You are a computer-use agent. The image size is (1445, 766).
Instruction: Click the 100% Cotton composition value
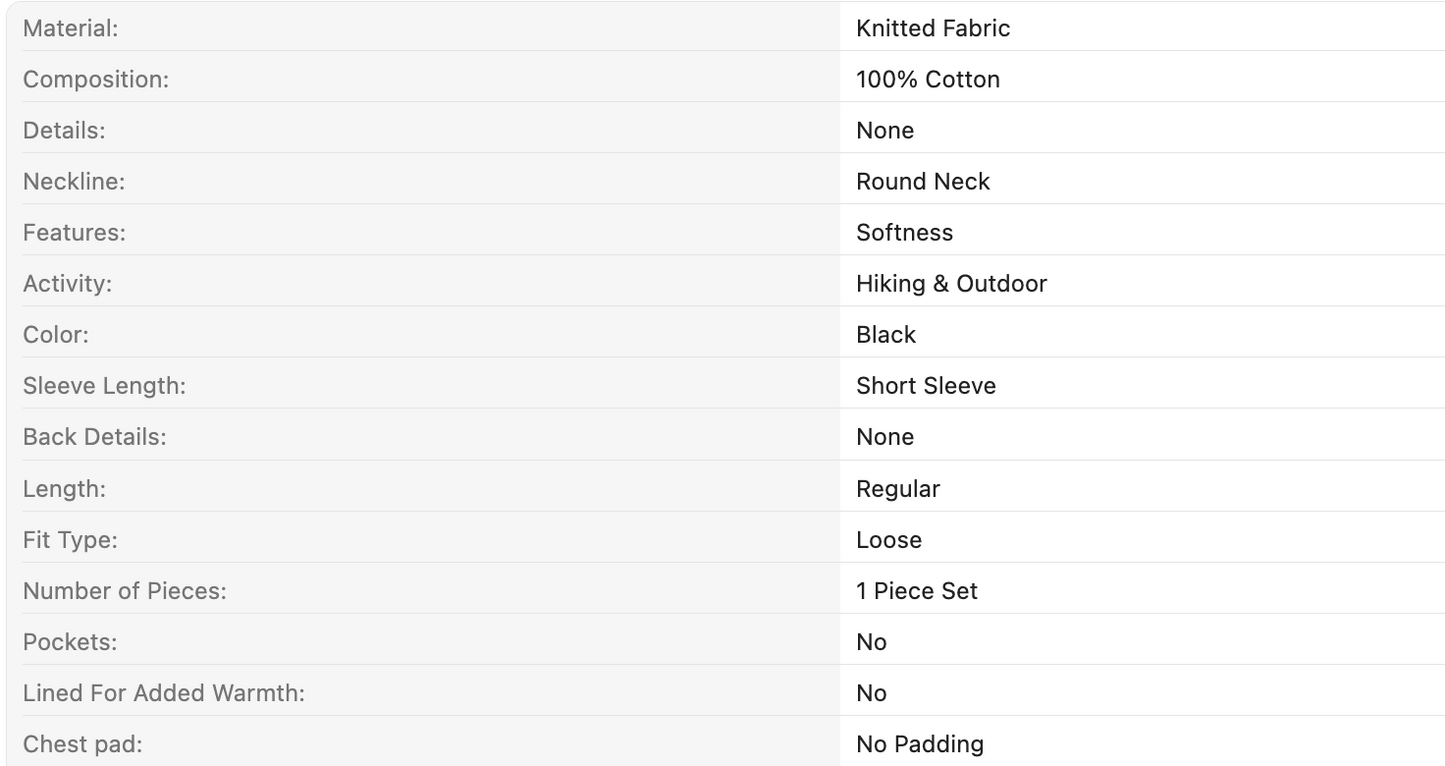pyautogui.click(x=928, y=79)
